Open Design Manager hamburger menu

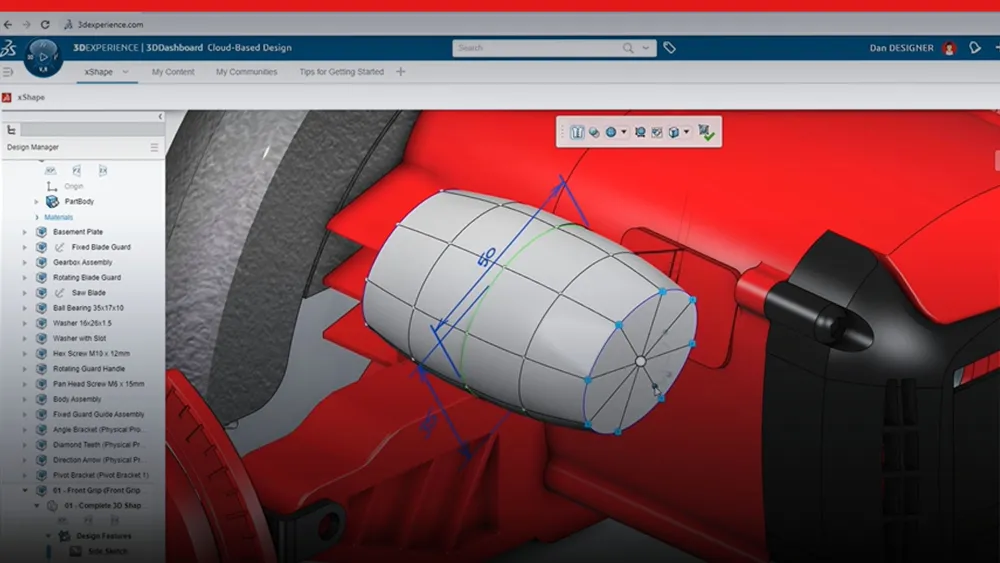point(154,147)
